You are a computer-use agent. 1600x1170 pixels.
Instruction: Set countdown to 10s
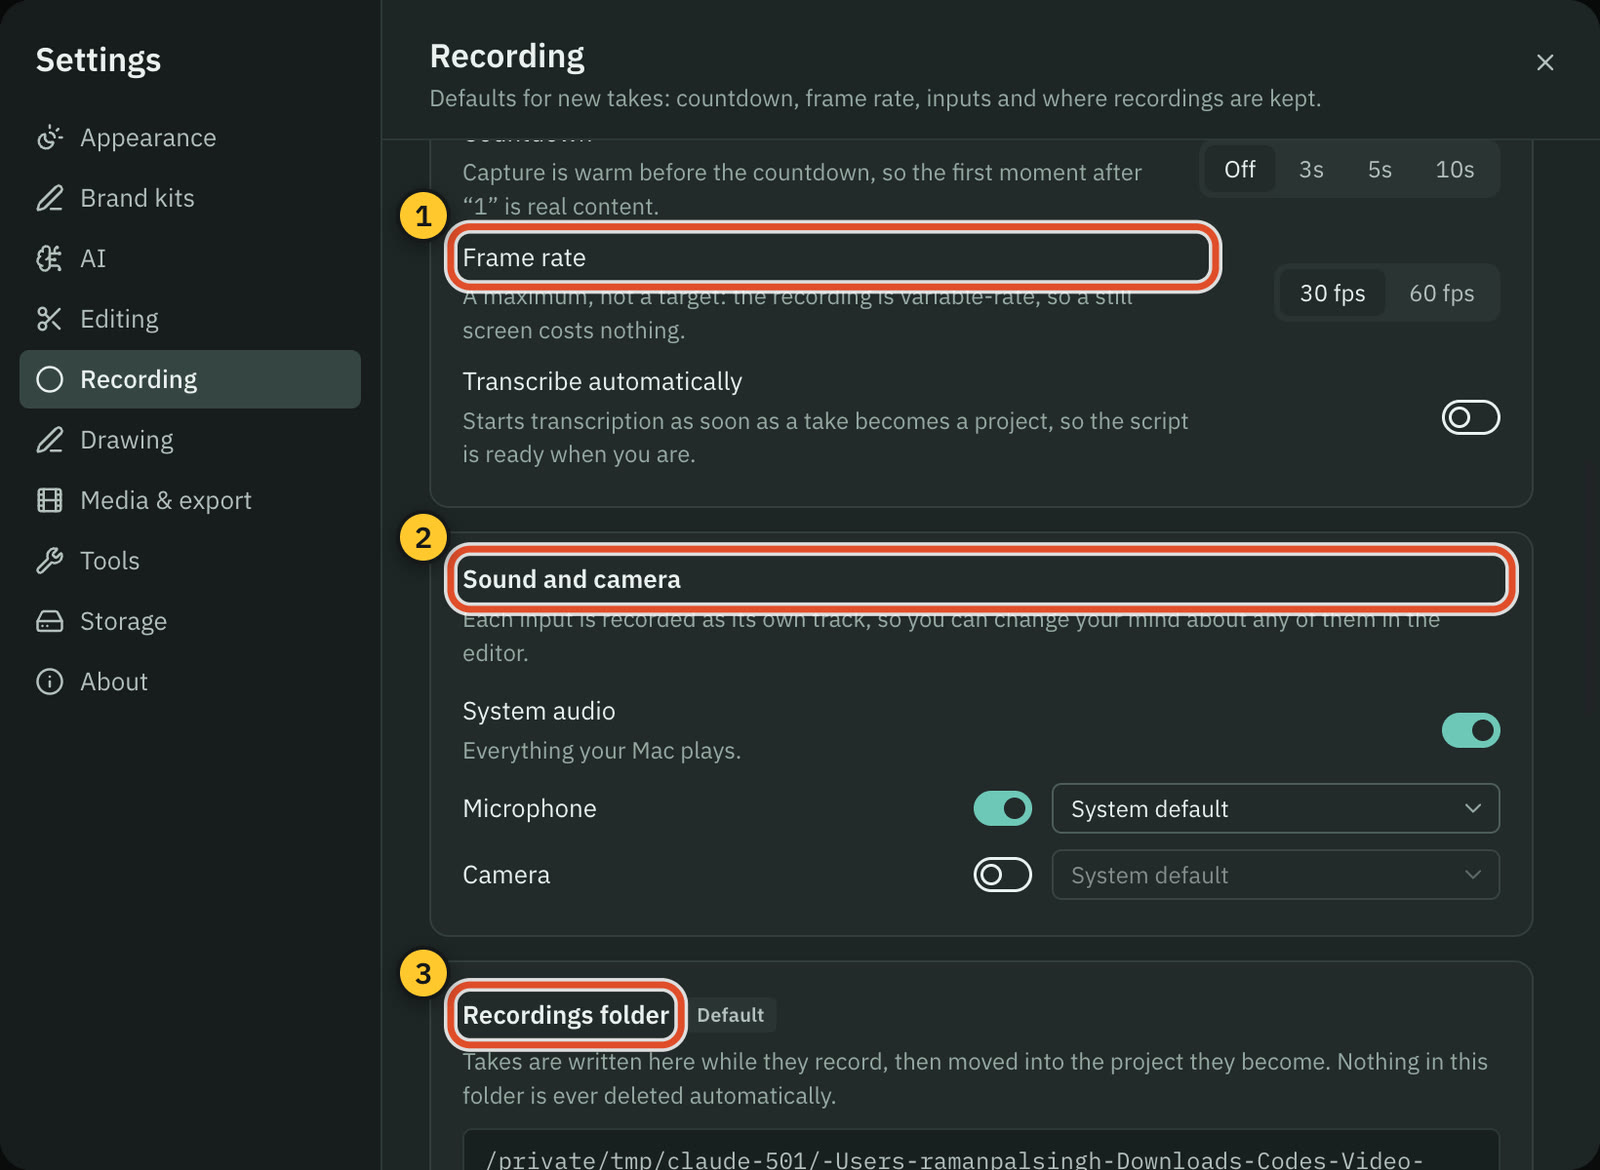1454,169
